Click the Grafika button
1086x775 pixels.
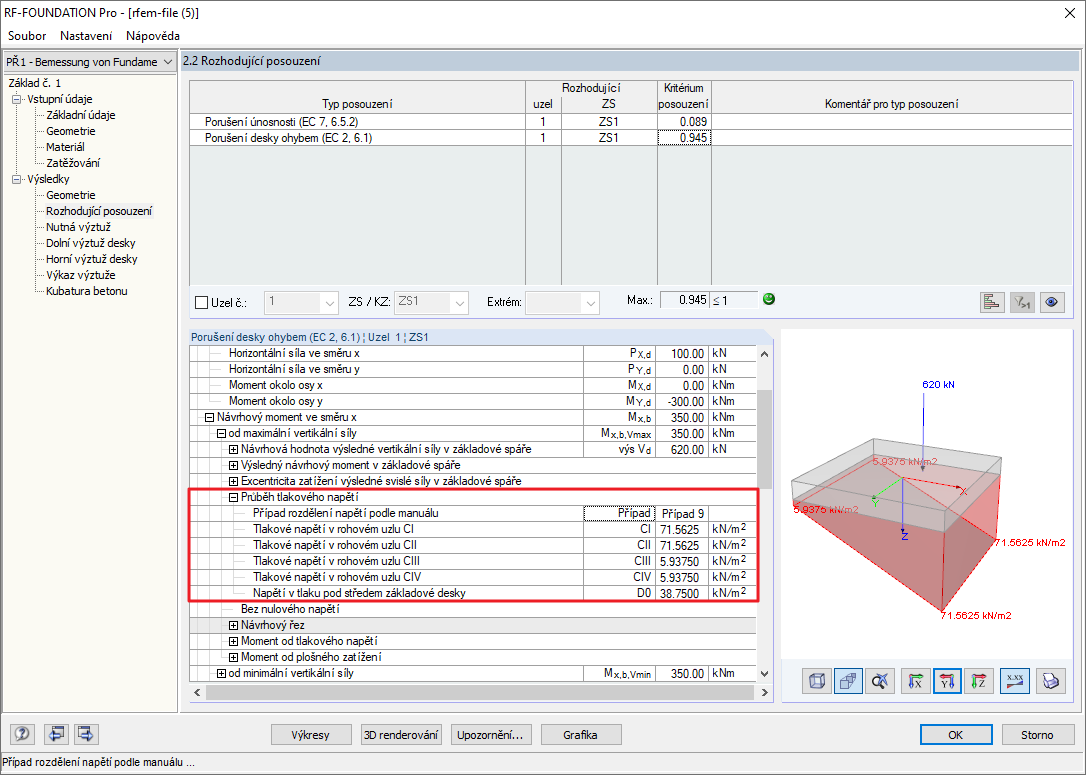(x=580, y=735)
